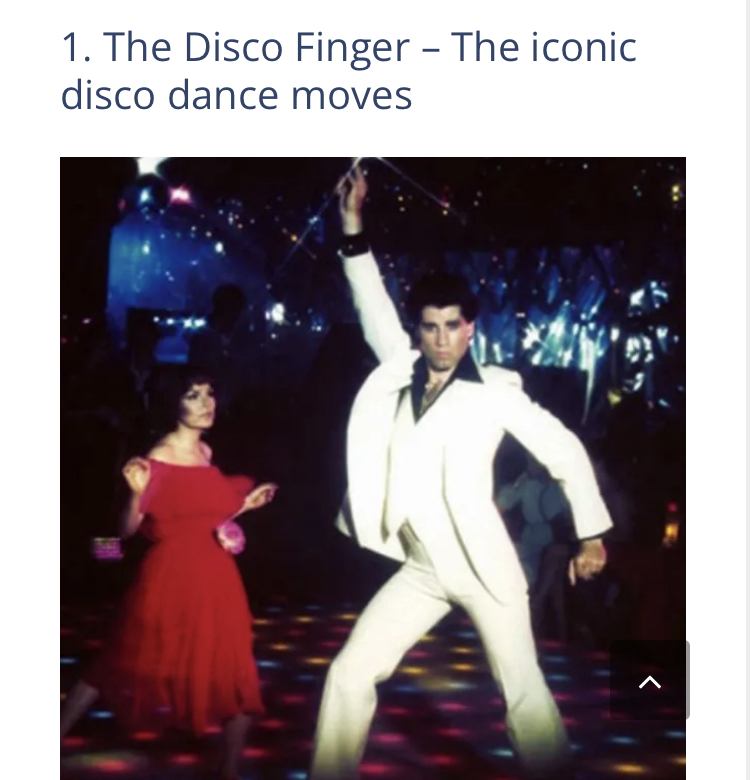Click the black wristband on the raised arm

click(x=354, y=244)
